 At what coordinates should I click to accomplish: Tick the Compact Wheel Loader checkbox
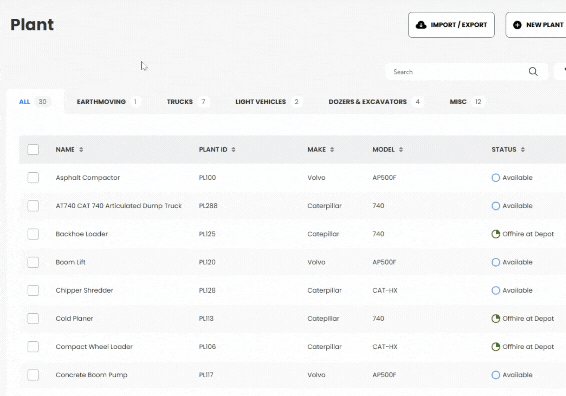coord(33,347)
